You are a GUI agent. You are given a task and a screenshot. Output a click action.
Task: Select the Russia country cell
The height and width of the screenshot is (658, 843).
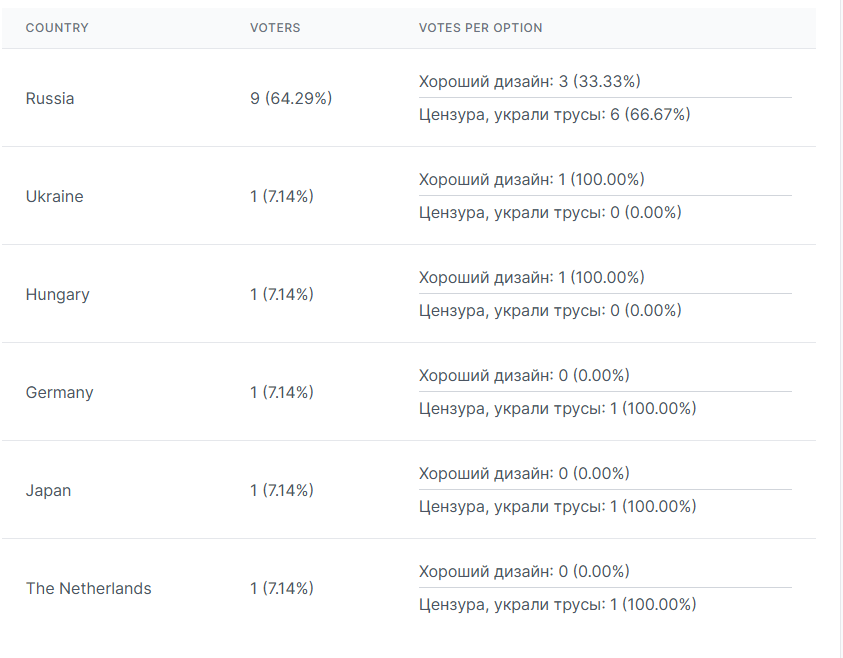pos(50,99)
